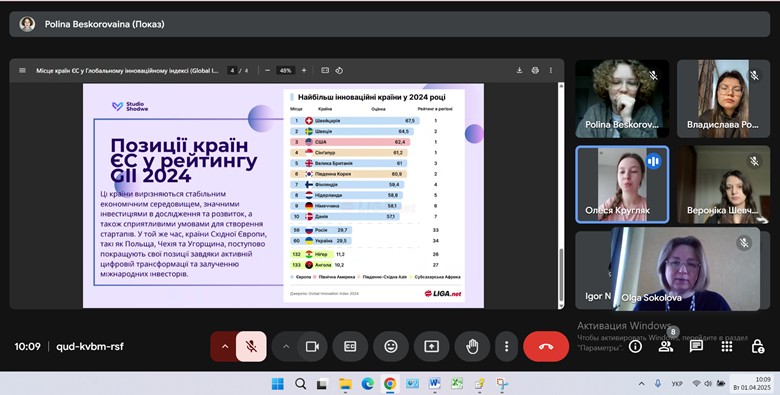Open host controls lock icon

[758, 347]
